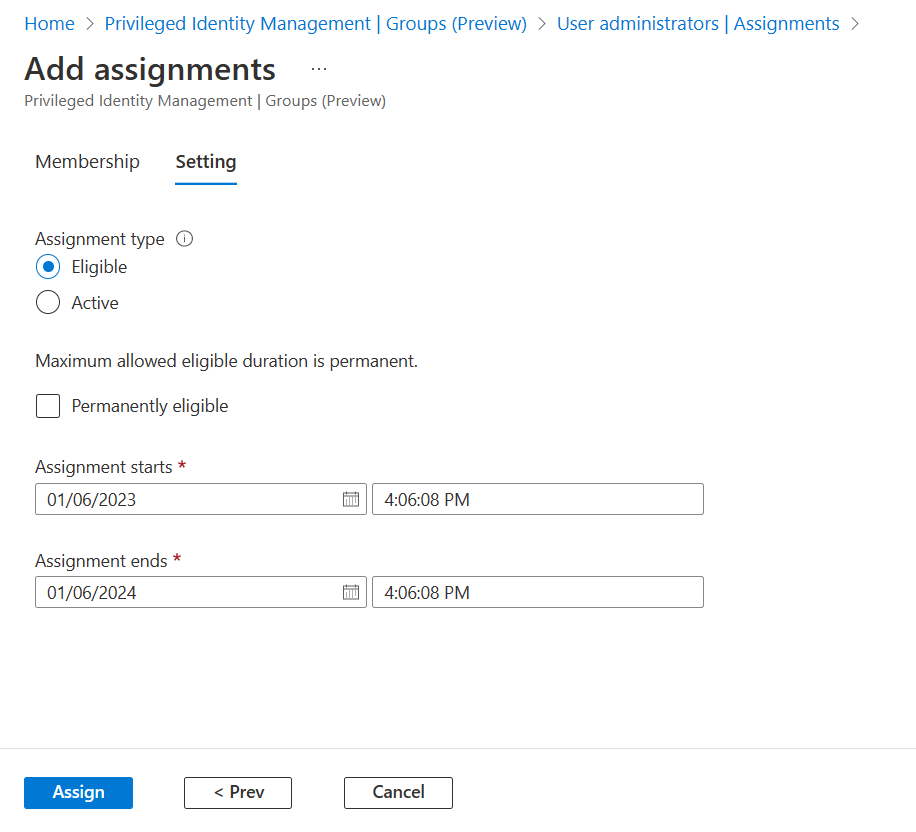The height and width of the screenshot is (832, 916).
Task: Open the Assignment ends calendar picker icon
Action: pyautogui.click(x=351, y=592)
